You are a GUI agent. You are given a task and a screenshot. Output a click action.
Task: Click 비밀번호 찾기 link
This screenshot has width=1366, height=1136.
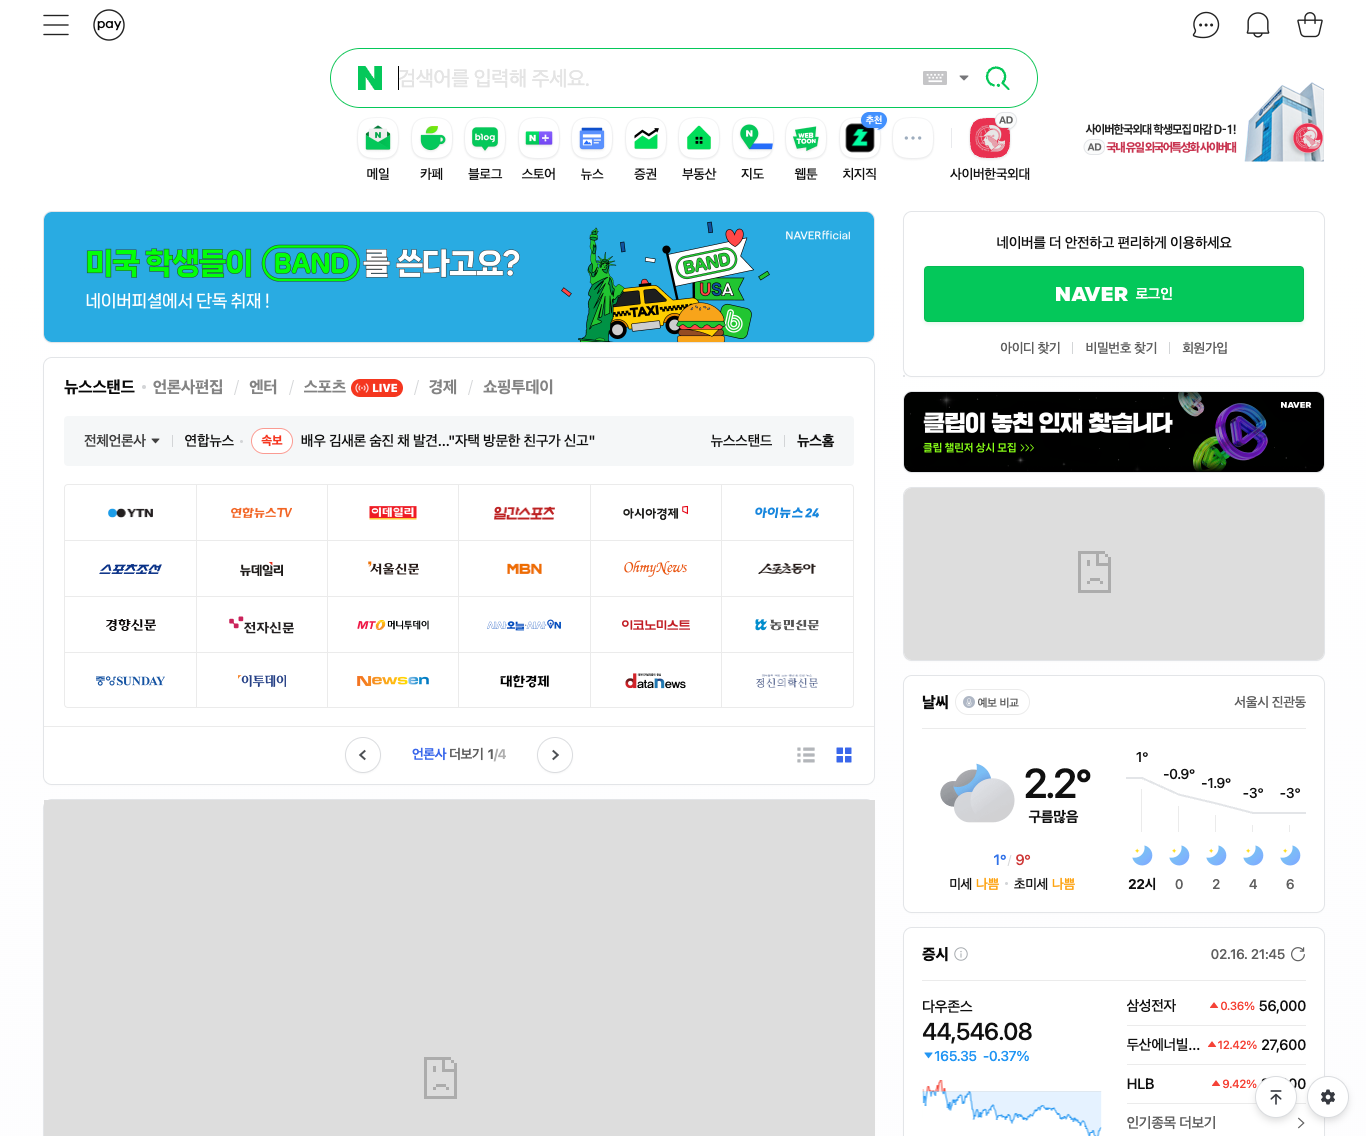click(1121, 348)
